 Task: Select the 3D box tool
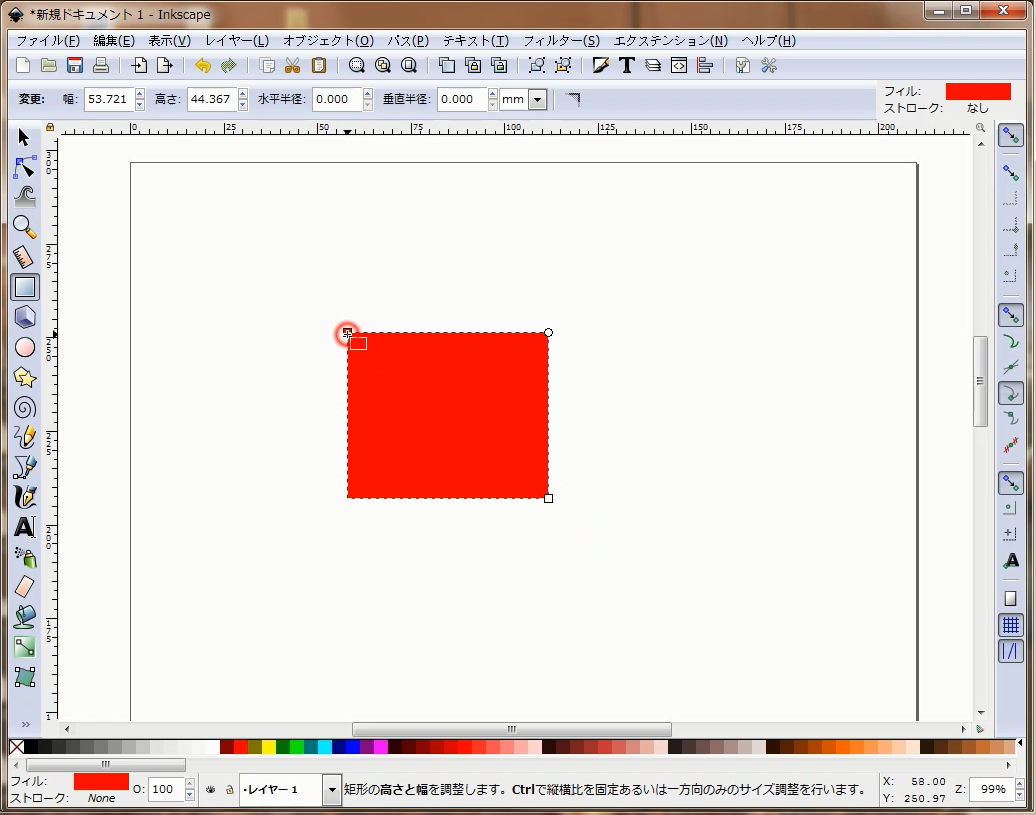point(25,317)
